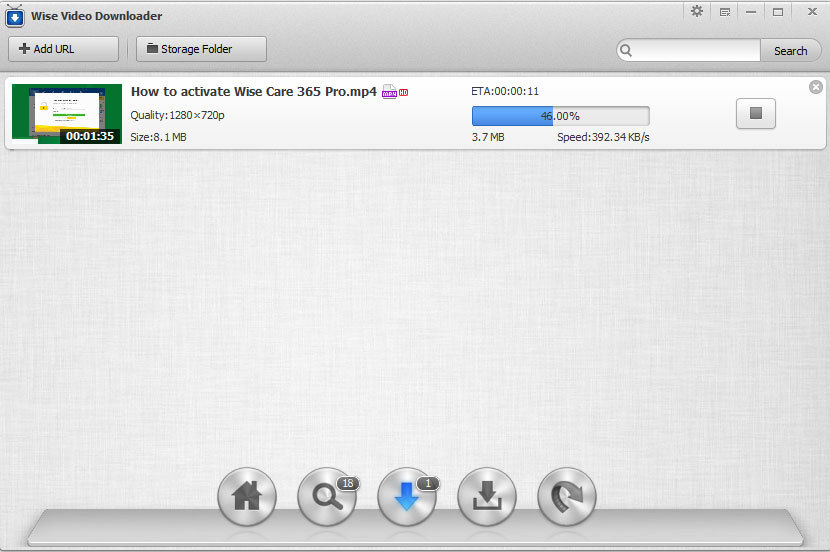Click the 'Speed:392.34 KB/s' text
Image resolution: width=830 pixels, height=552 pixels.
click(x=603, y=137)
